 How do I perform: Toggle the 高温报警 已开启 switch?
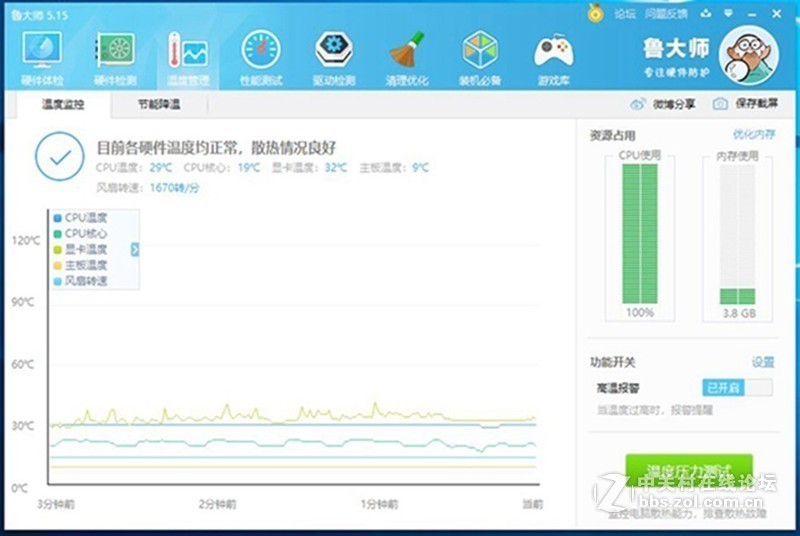tap(737, 388)
